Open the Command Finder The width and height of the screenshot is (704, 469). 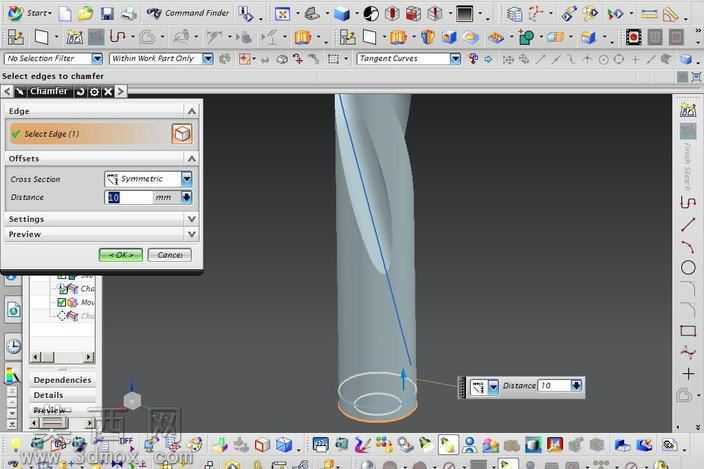(x=189, y=13)
